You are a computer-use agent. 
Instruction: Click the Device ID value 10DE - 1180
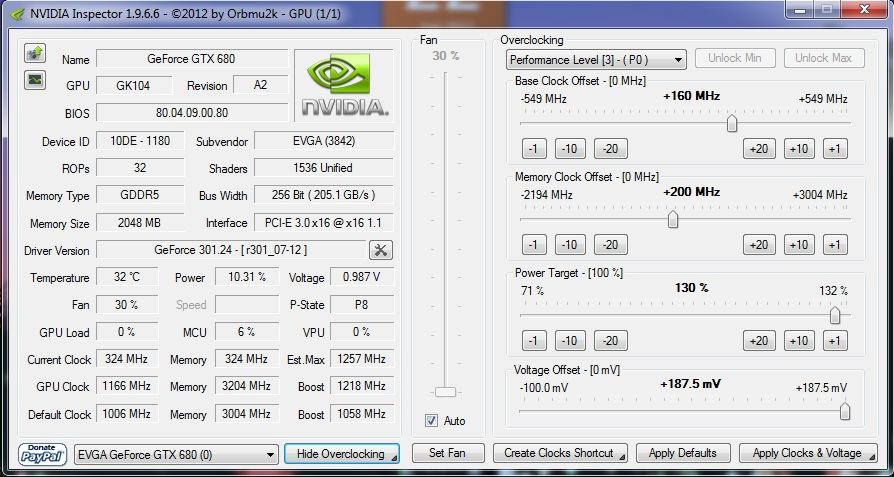coord(140,141)
